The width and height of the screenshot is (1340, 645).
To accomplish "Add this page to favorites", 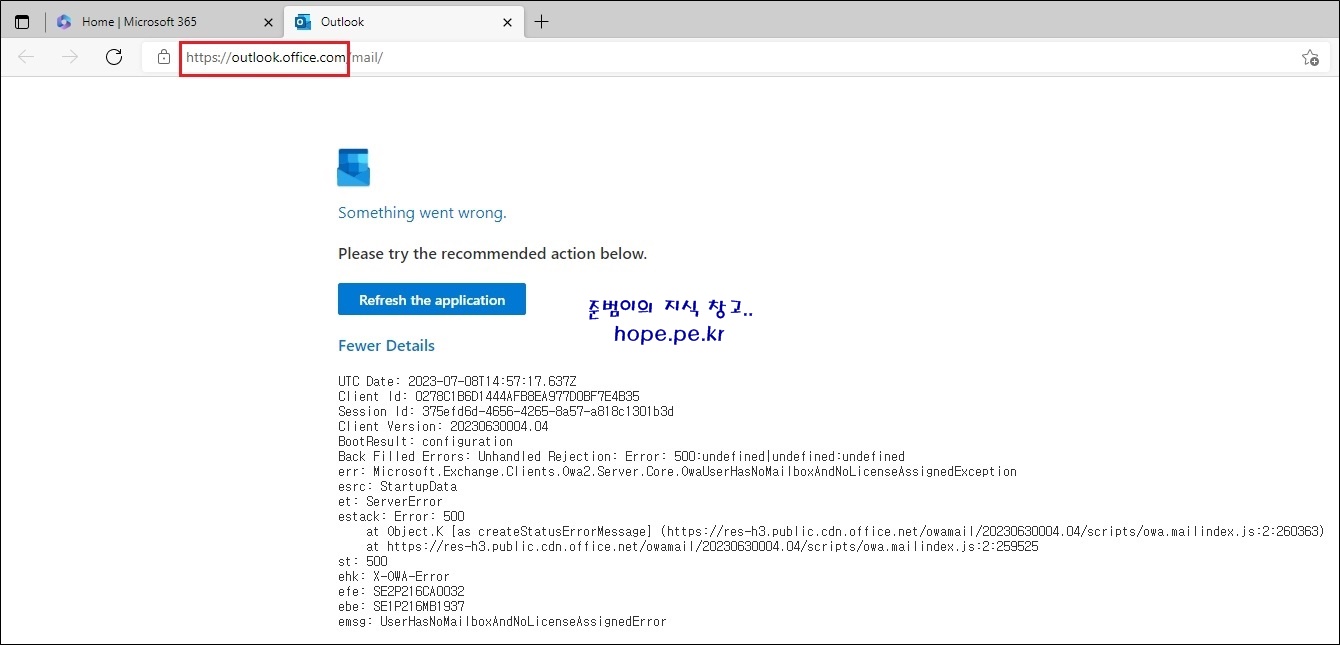I will pyautogui.click(x=1310, y=57).
